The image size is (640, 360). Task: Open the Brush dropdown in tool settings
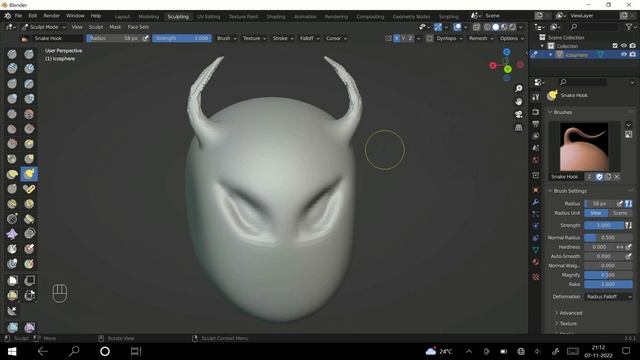[x=226, y=38]
